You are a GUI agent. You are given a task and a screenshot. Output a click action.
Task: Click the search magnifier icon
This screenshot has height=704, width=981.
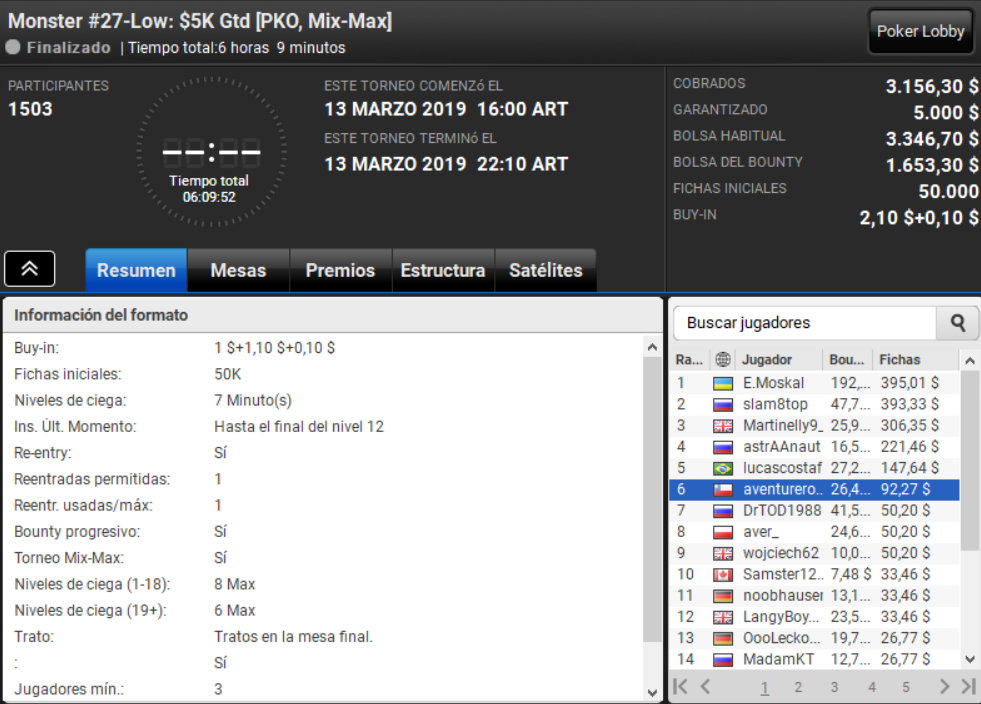957,323
